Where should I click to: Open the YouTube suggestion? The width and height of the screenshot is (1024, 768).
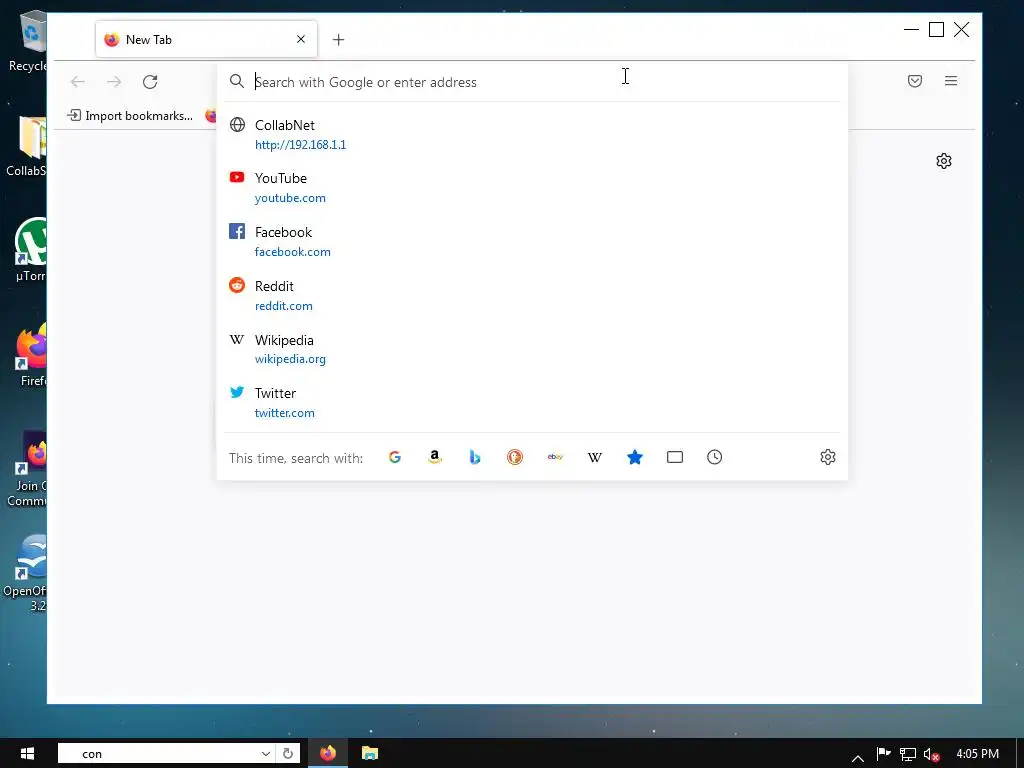coord(532,188)
